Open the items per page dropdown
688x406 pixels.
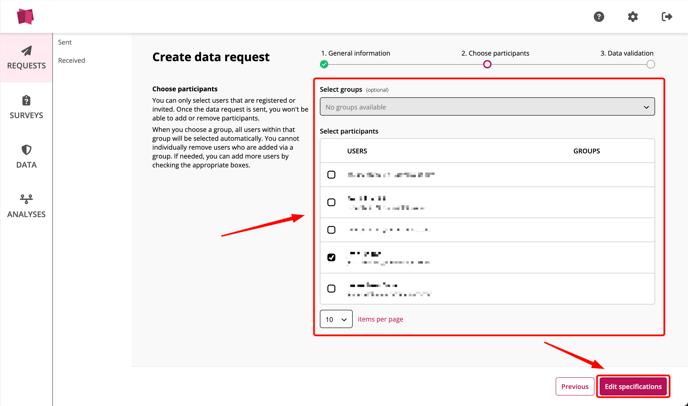[x=336, y=319]
